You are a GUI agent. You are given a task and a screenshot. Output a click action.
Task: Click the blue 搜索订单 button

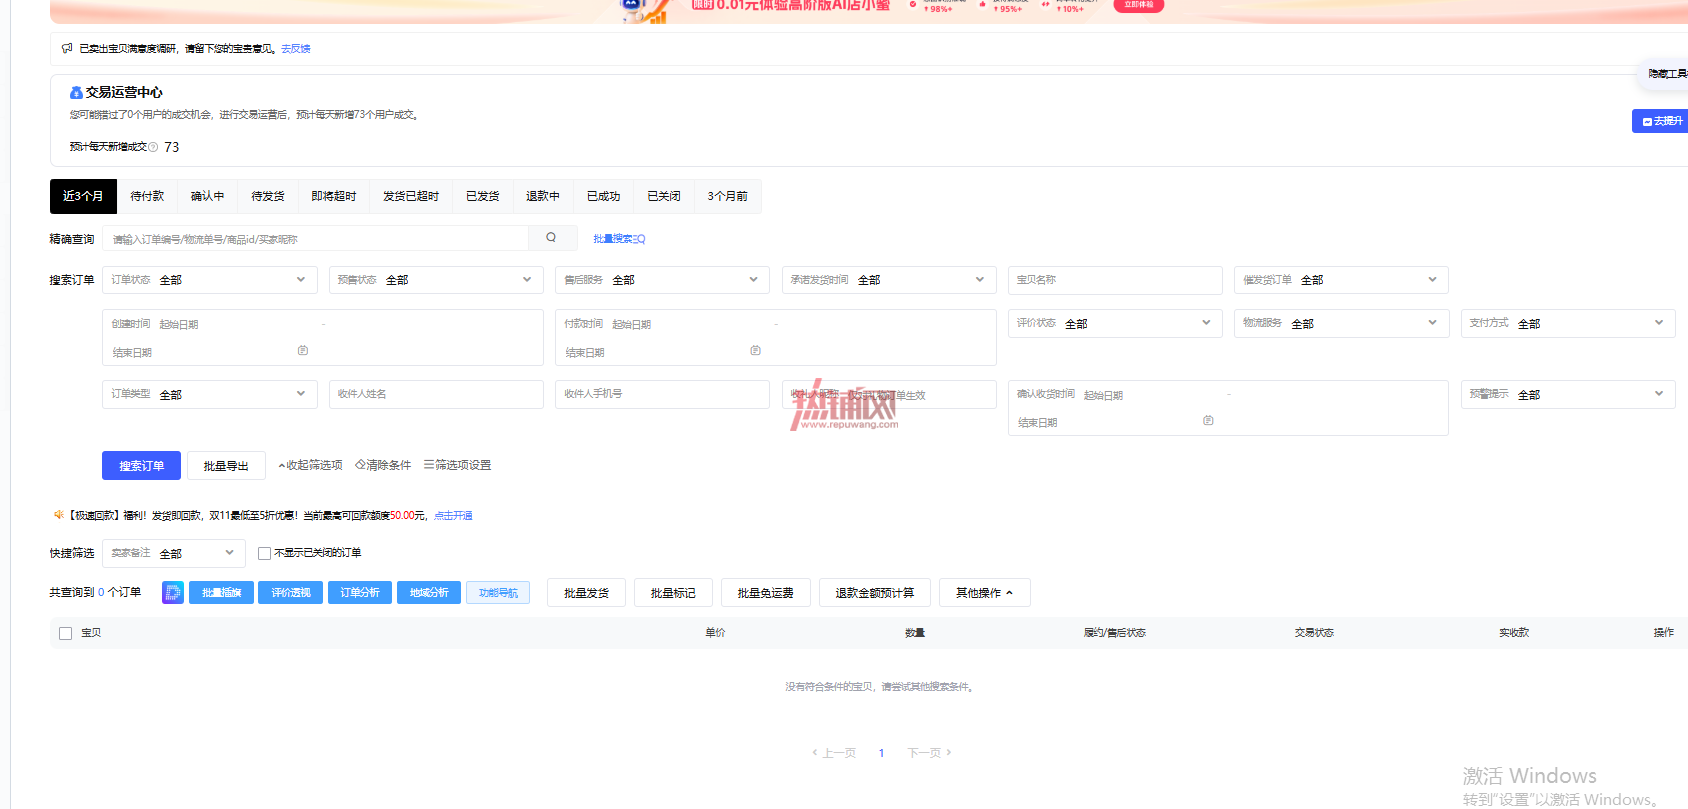(141, 466)
